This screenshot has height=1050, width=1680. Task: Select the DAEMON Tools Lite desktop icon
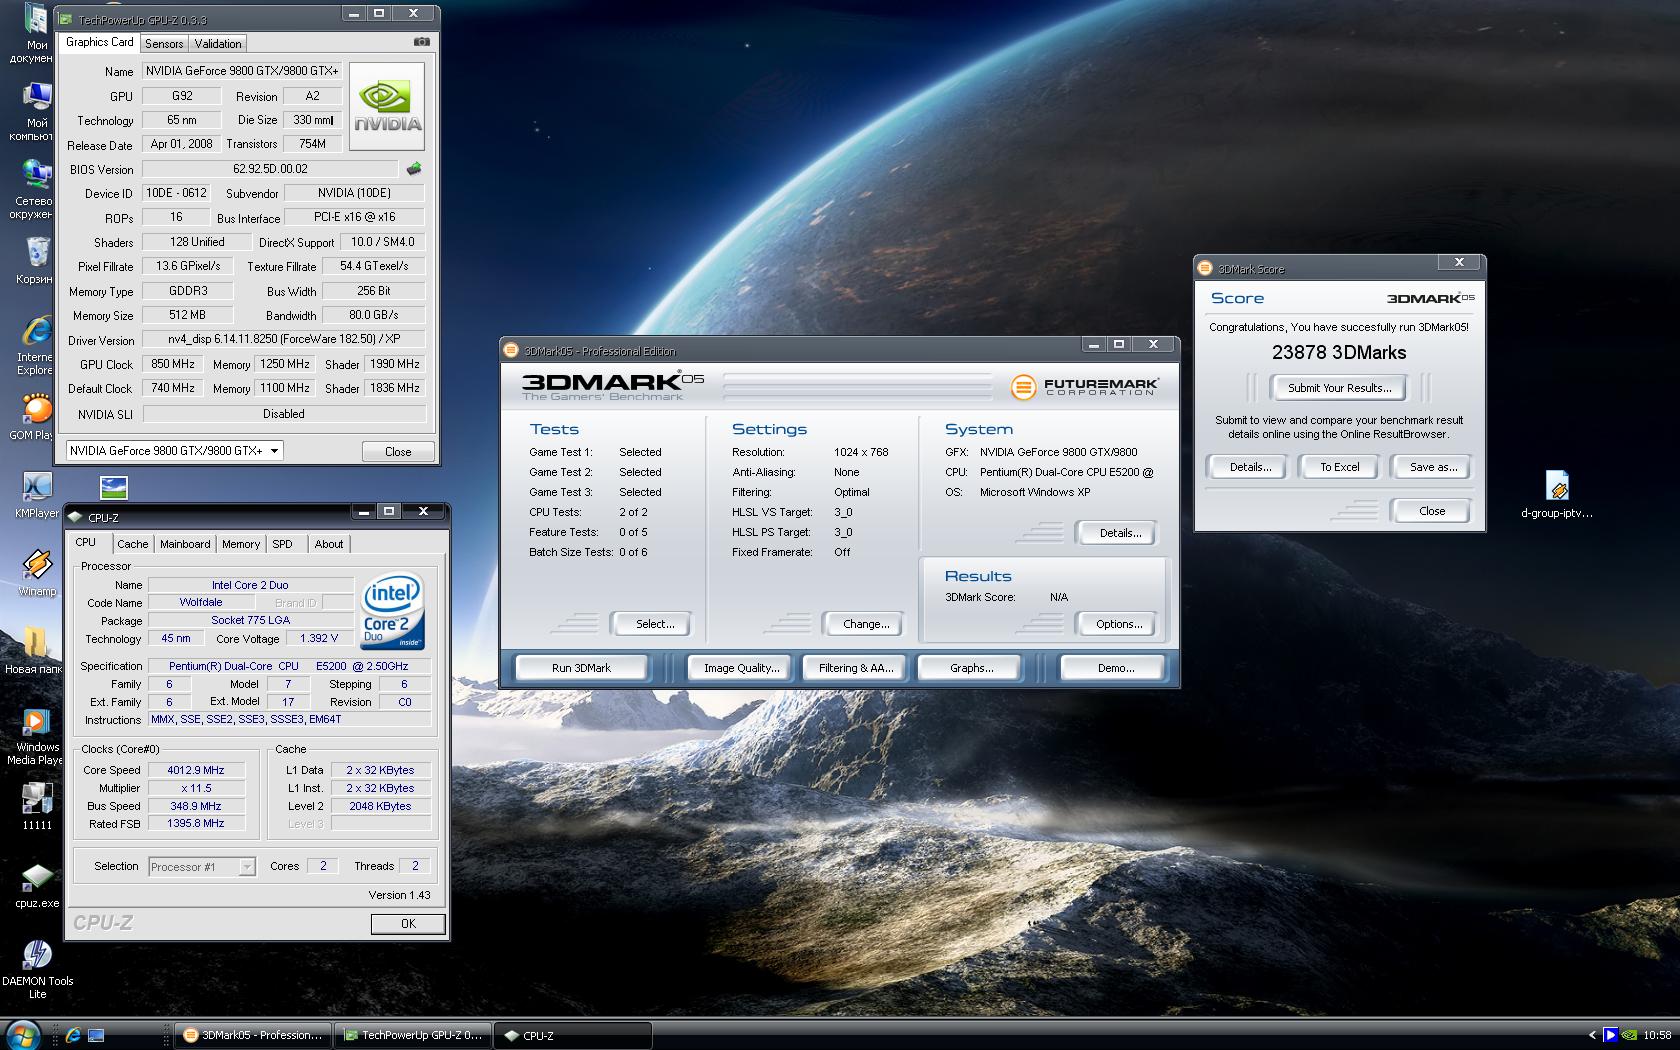click(37, 970)
